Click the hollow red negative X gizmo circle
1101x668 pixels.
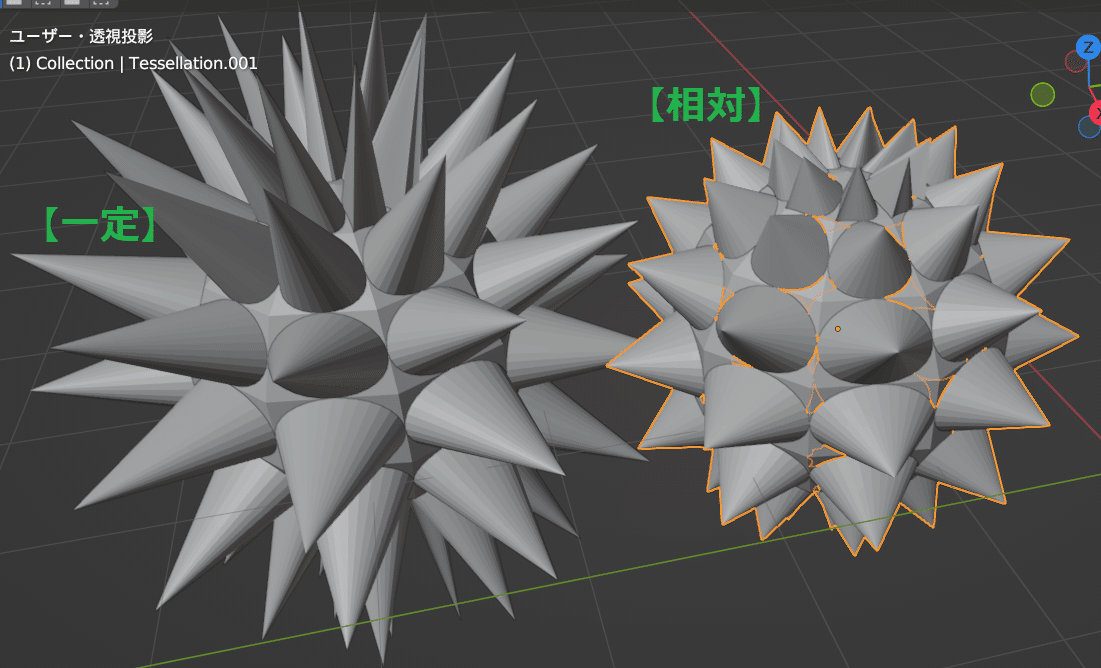click(1075, 62)
